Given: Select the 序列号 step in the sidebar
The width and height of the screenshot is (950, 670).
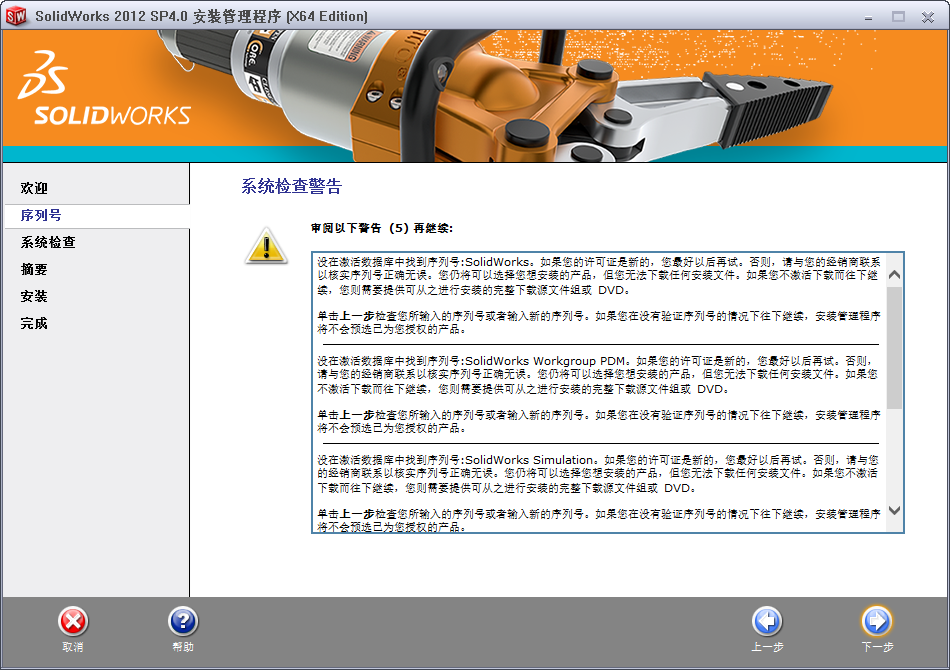Looking at the screenshot, I should point(41,215).
